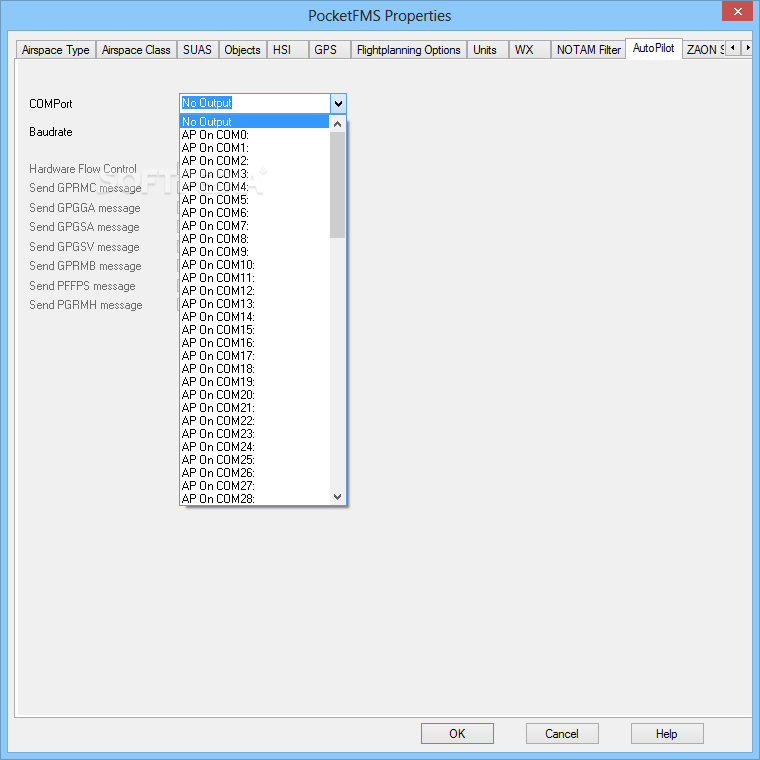Viewport: 760px width, 760px height.
Task: Close the PocketFMS Properties window
Action: 737,11
